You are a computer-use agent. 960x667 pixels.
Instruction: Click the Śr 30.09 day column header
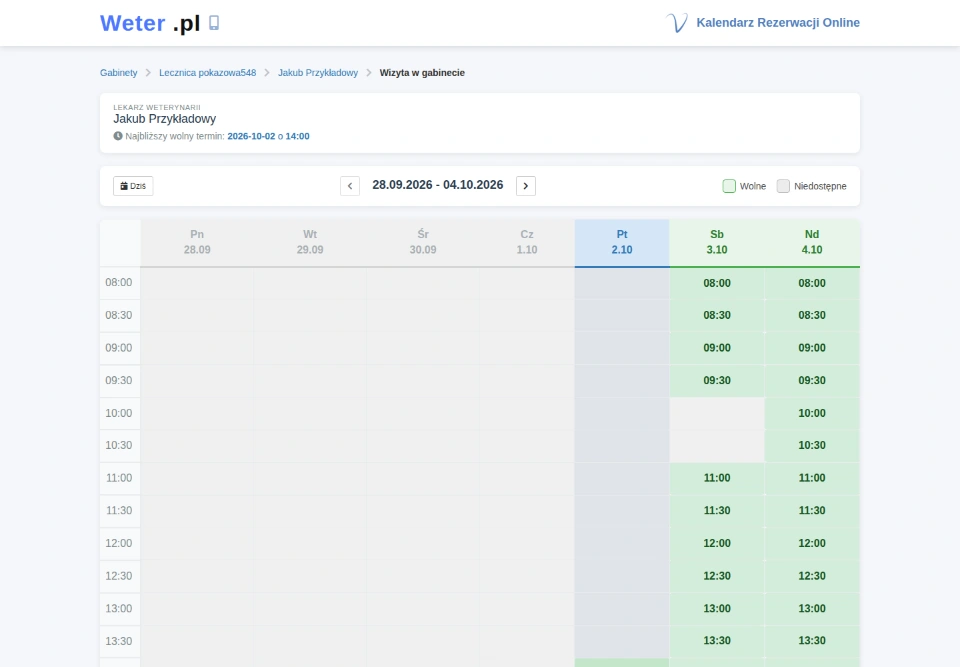(x=423, y=243)
